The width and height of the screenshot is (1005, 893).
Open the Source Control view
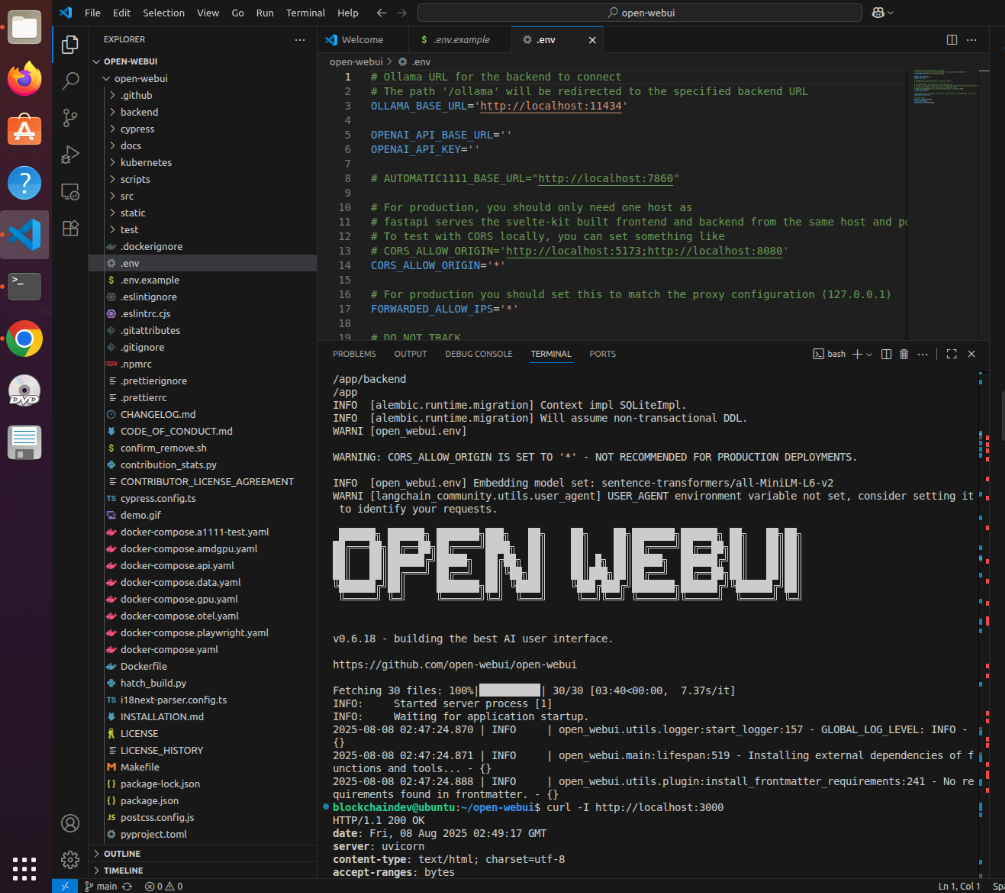pos(70,117)
